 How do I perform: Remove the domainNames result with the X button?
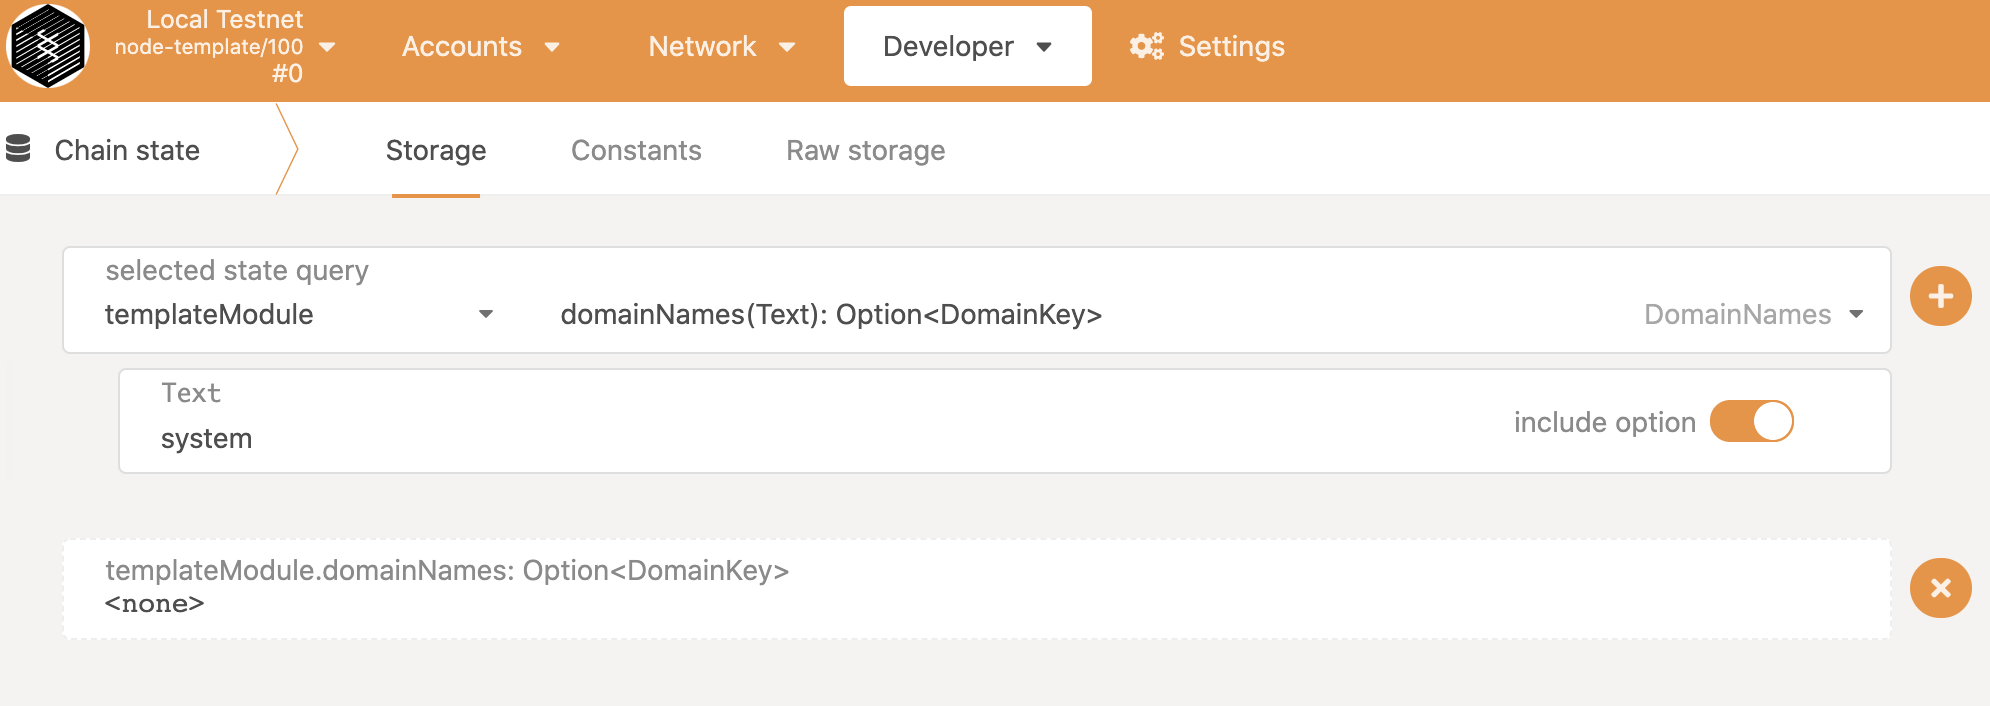(x=1940, y=588)
